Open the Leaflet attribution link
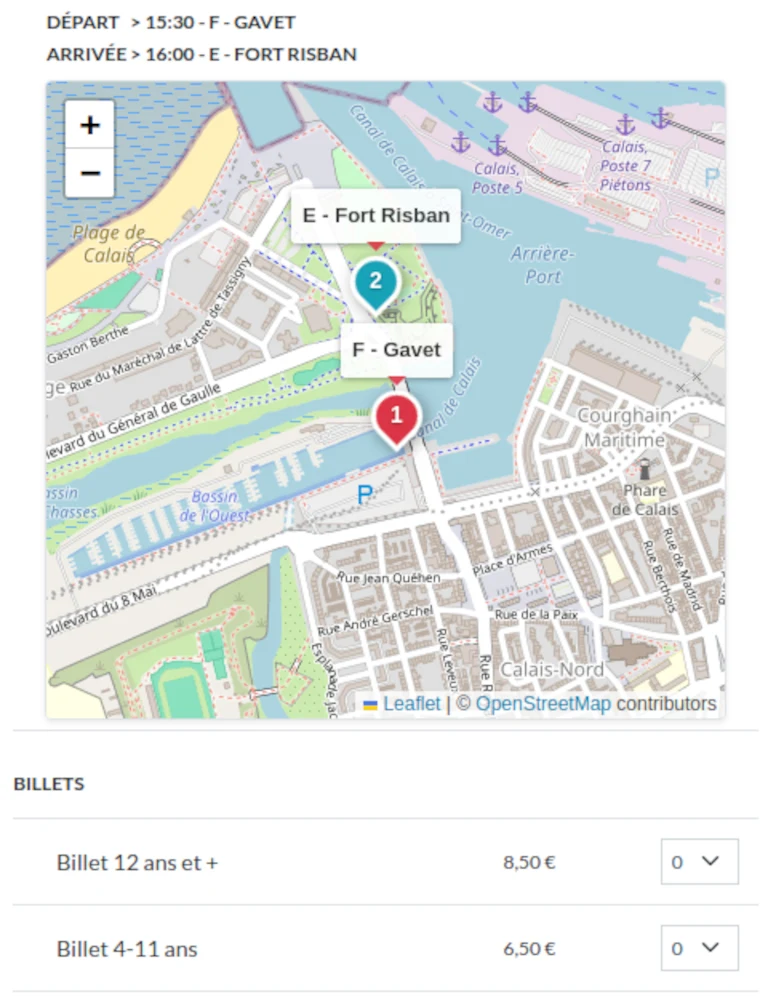 [x=411, y=704]
